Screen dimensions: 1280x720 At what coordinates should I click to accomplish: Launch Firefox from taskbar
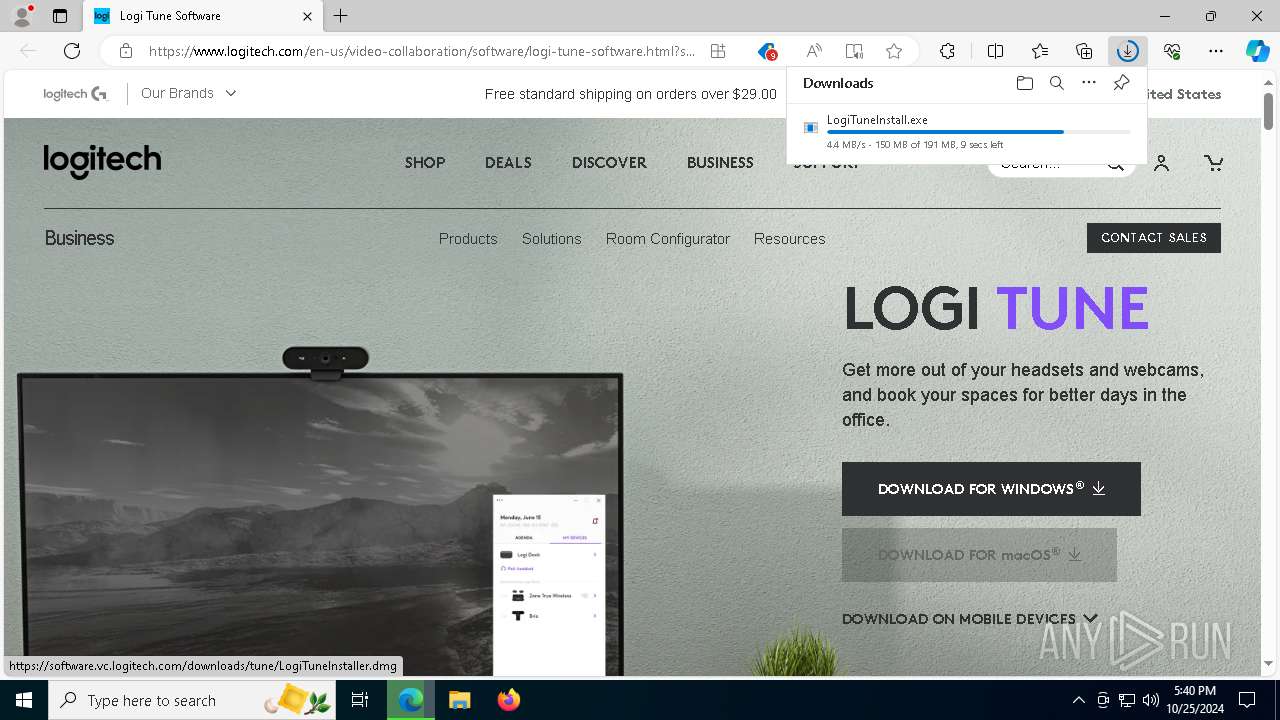[508, 700]
